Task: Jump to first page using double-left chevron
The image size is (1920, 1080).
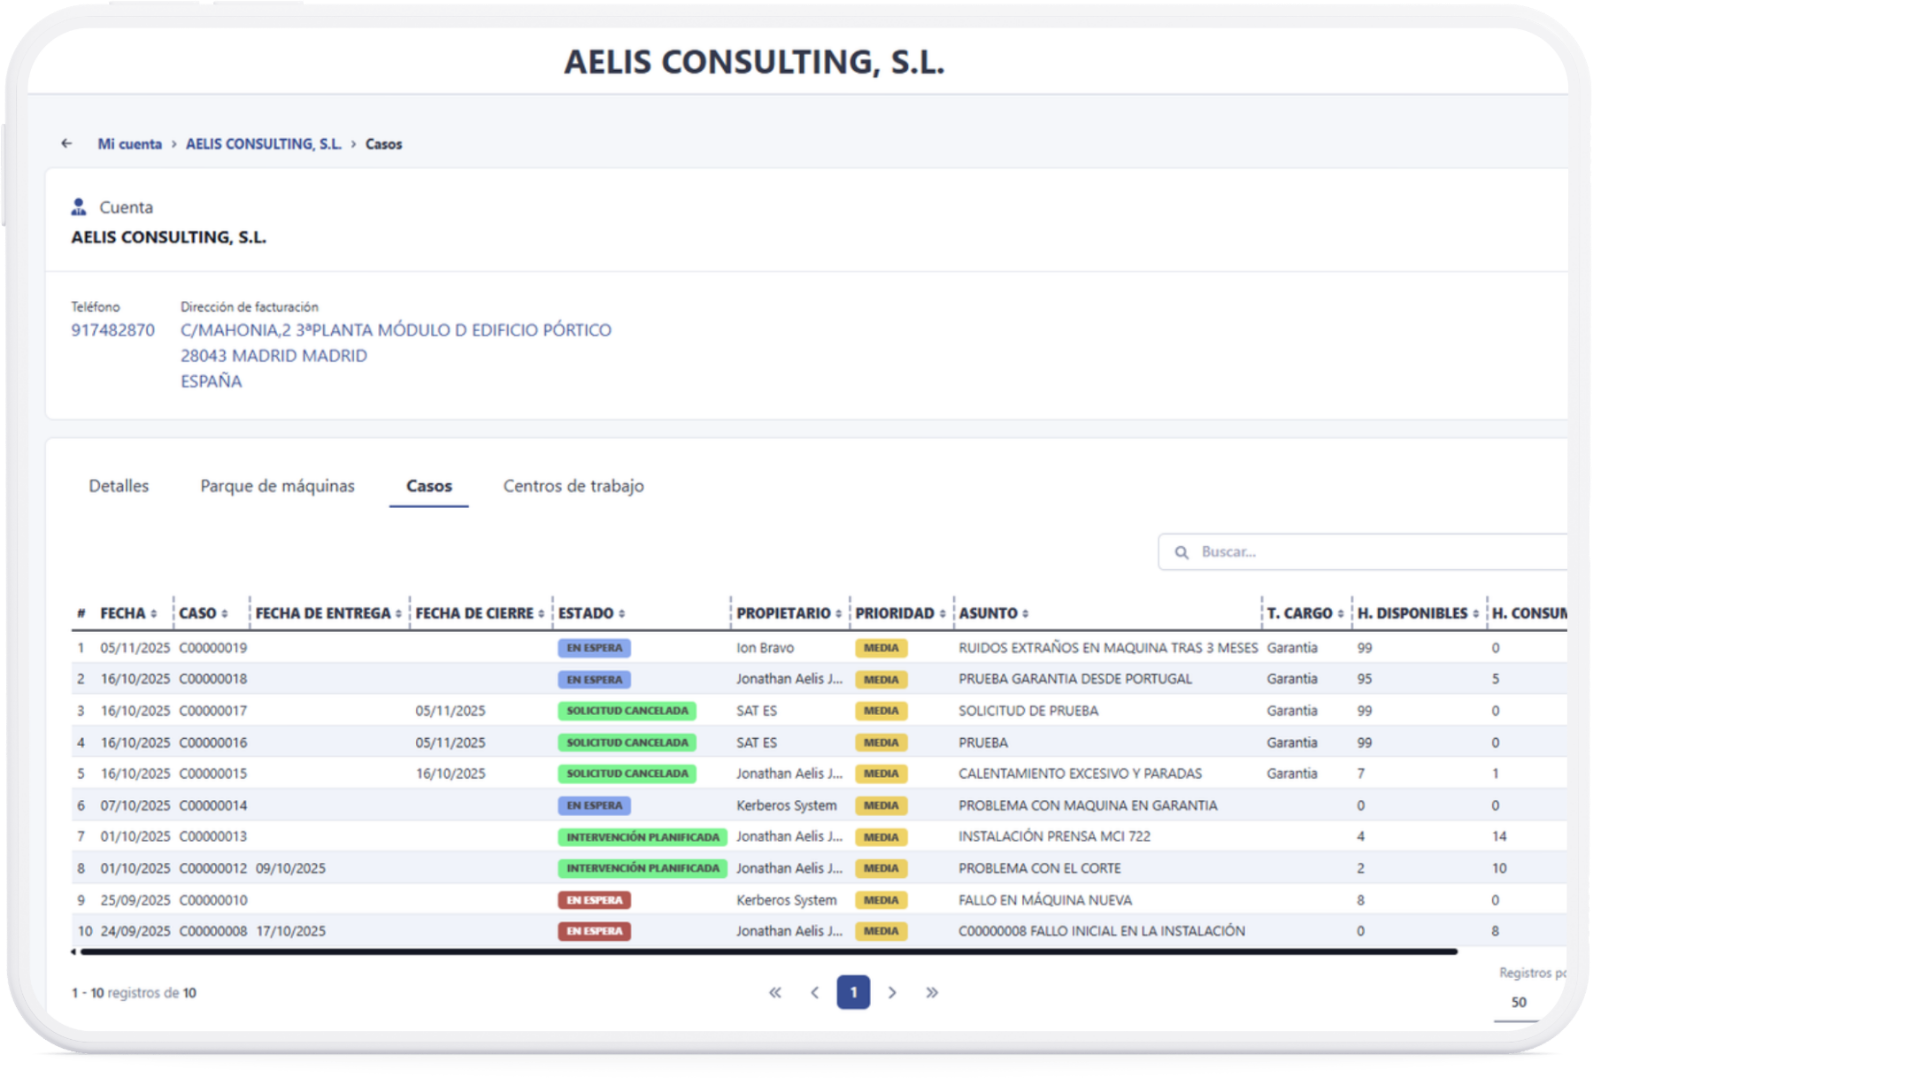Action: pyautogui.click(x=775, y=992)
